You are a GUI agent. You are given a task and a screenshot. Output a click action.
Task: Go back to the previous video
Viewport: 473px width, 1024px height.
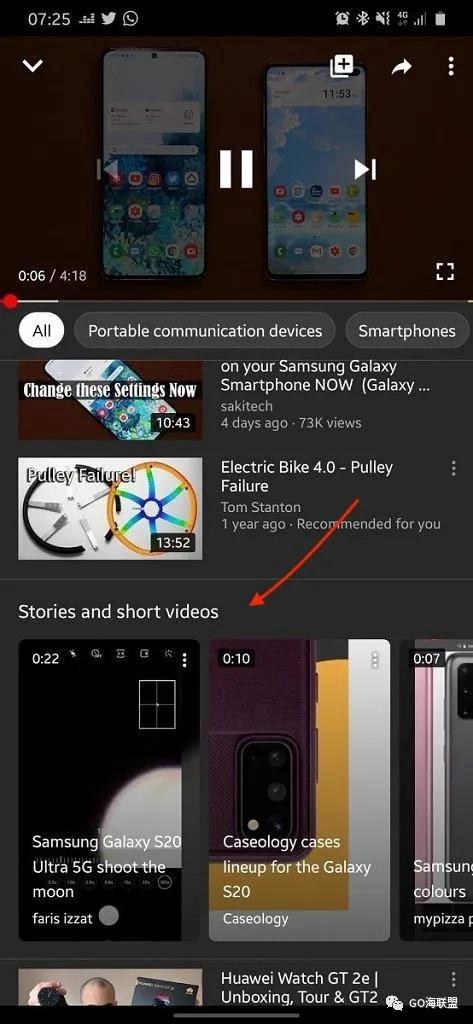click(x=106, y=170)
